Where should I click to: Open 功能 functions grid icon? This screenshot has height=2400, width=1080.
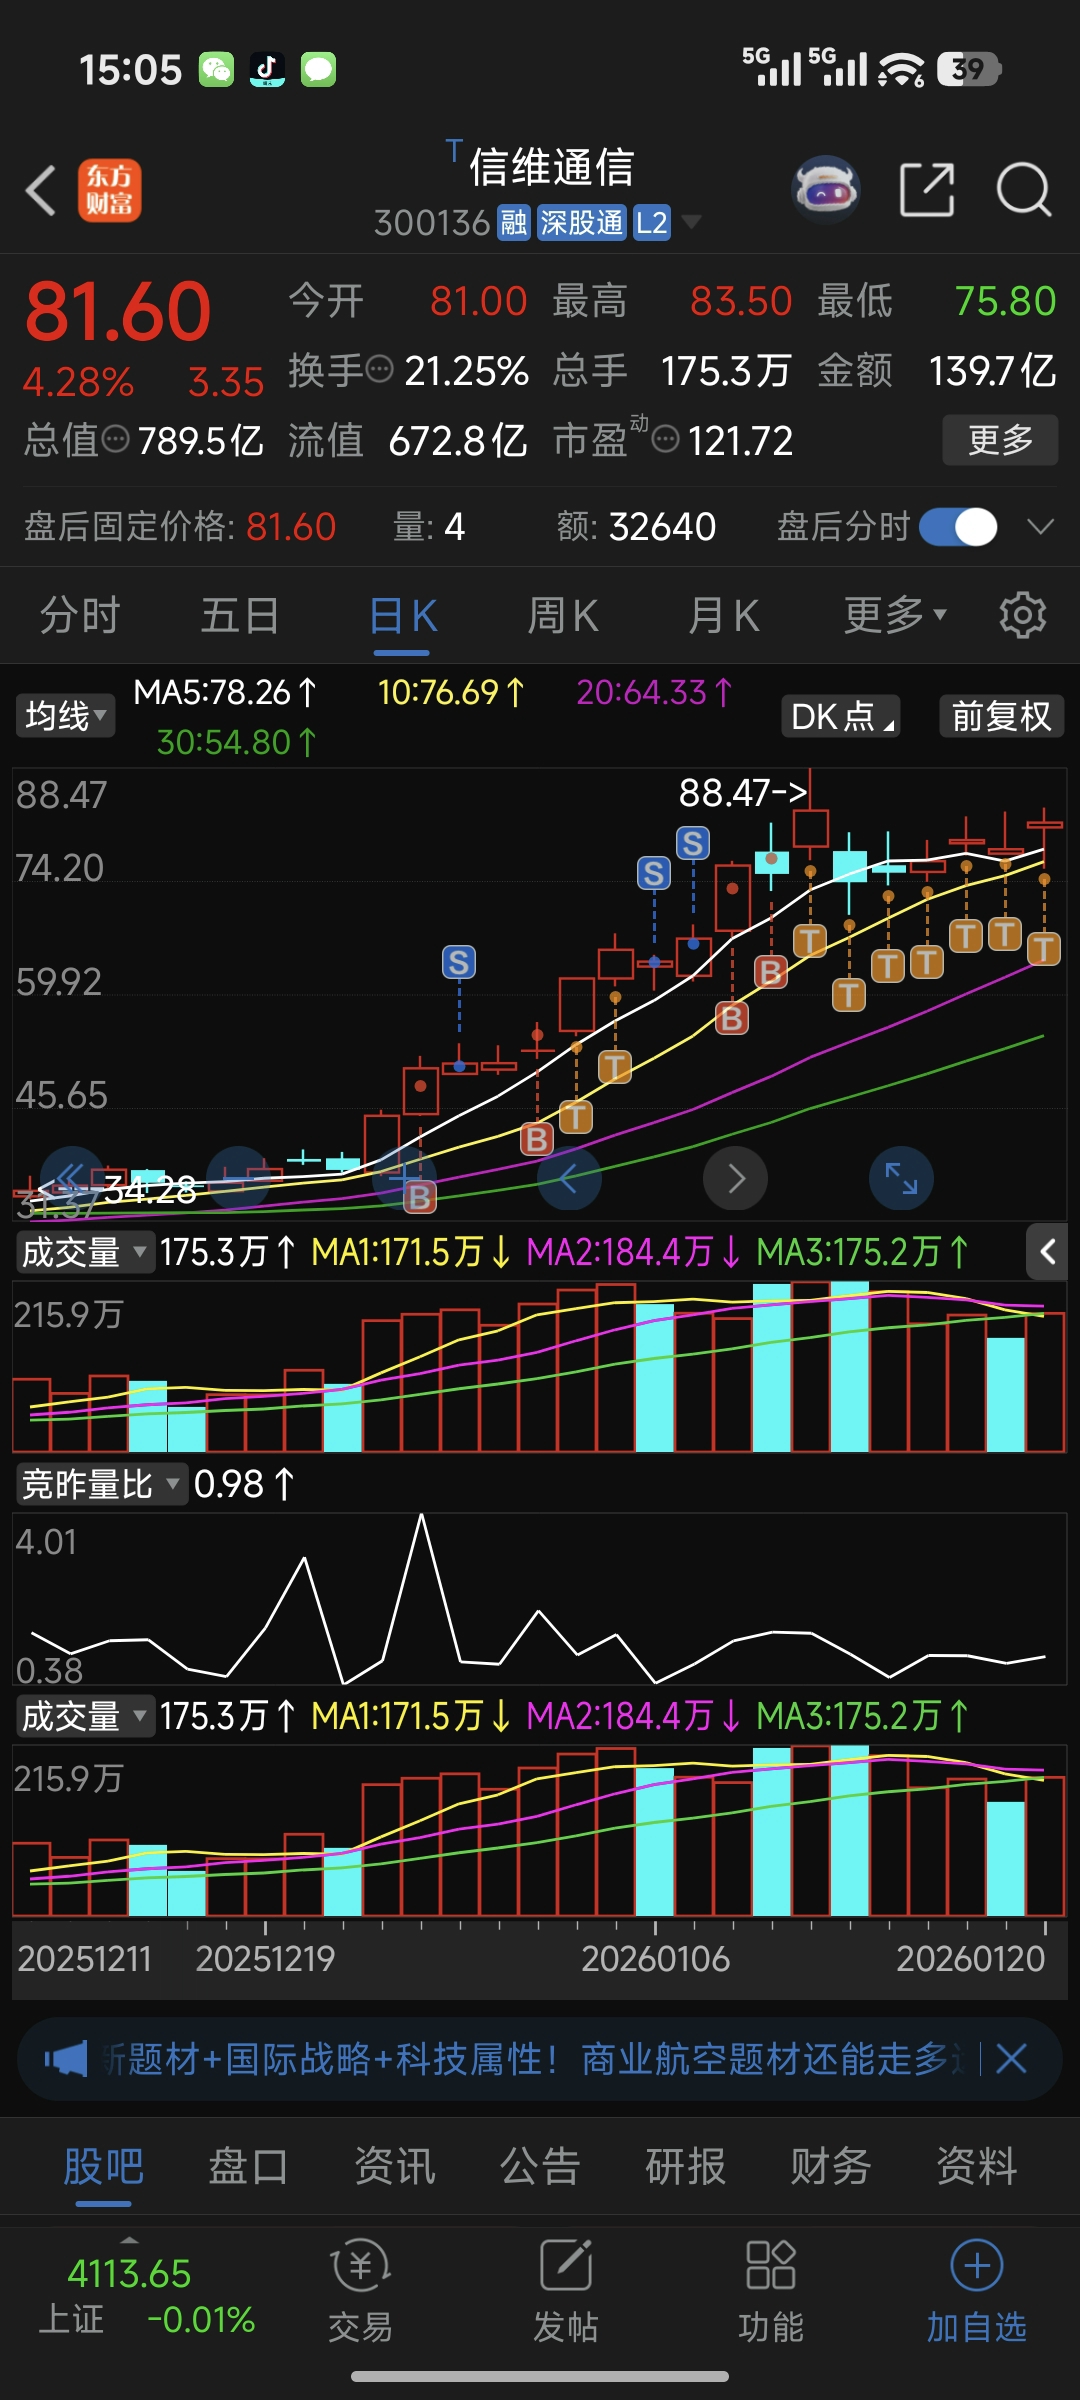point(771,2290)
